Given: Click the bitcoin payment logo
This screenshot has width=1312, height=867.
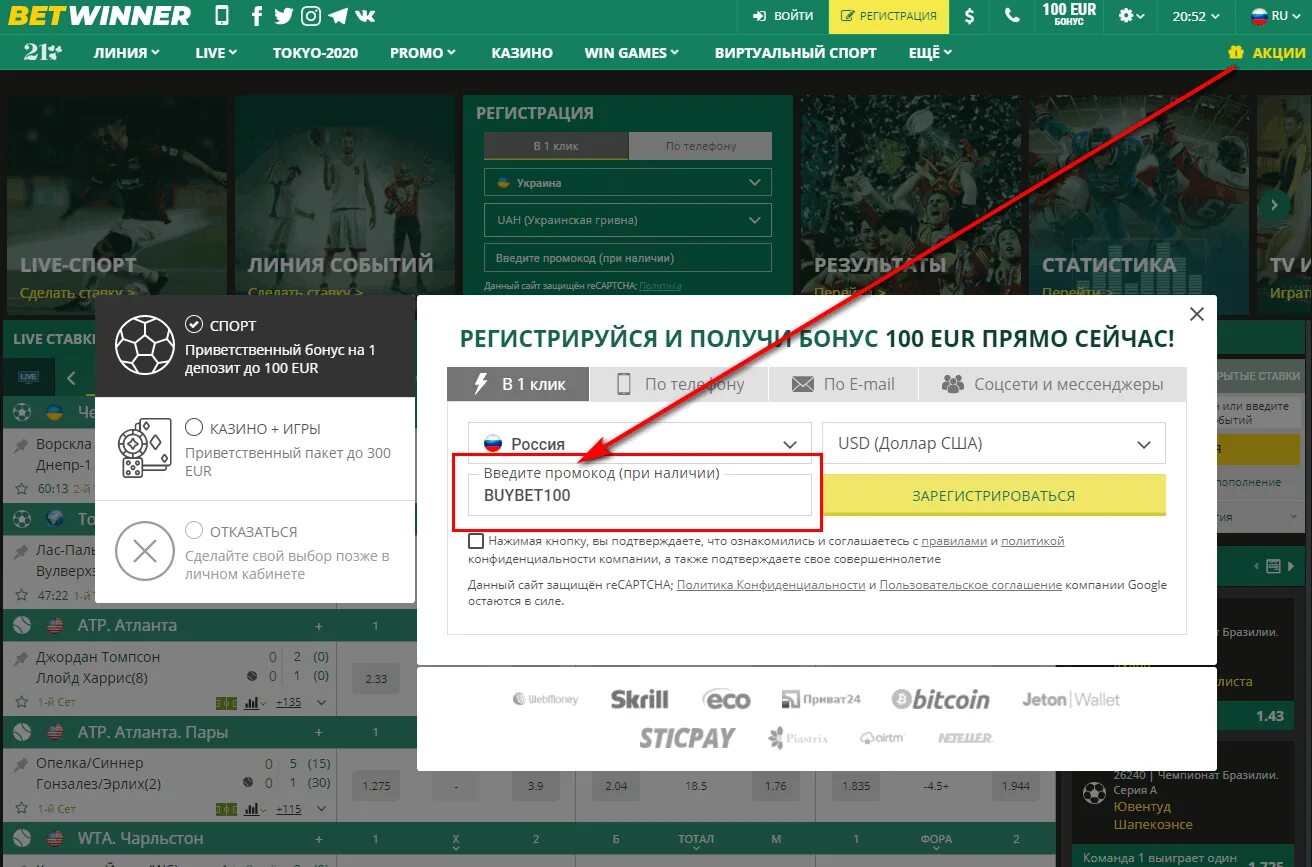Looking at the screenshot, I should tap(941, 699).
